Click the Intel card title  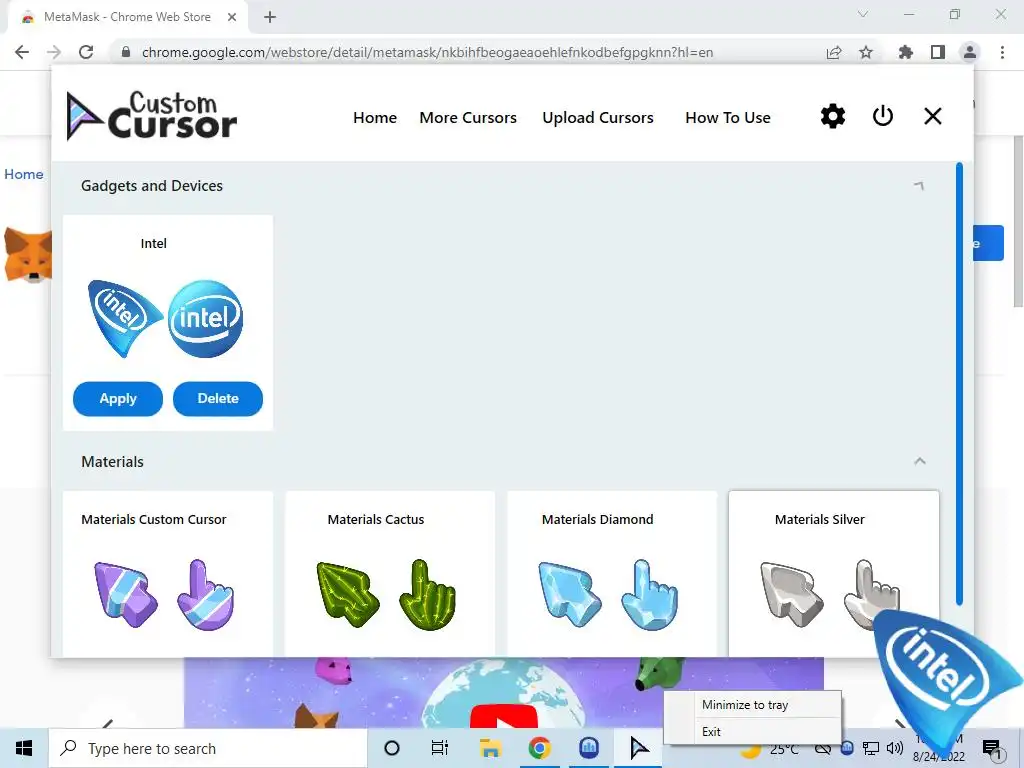[153, 244]
